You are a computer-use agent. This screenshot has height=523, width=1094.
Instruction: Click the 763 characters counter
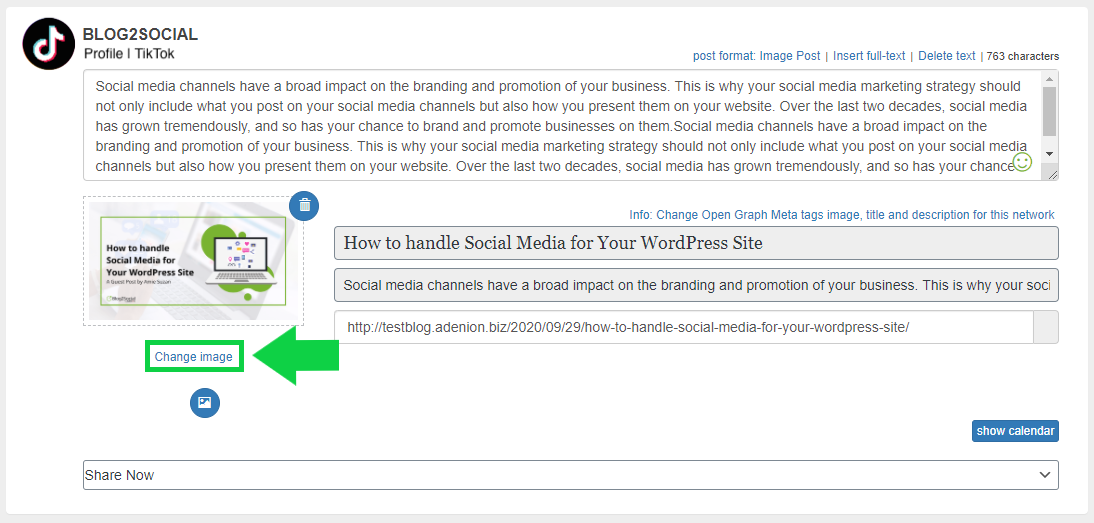tap(1023, 56)
